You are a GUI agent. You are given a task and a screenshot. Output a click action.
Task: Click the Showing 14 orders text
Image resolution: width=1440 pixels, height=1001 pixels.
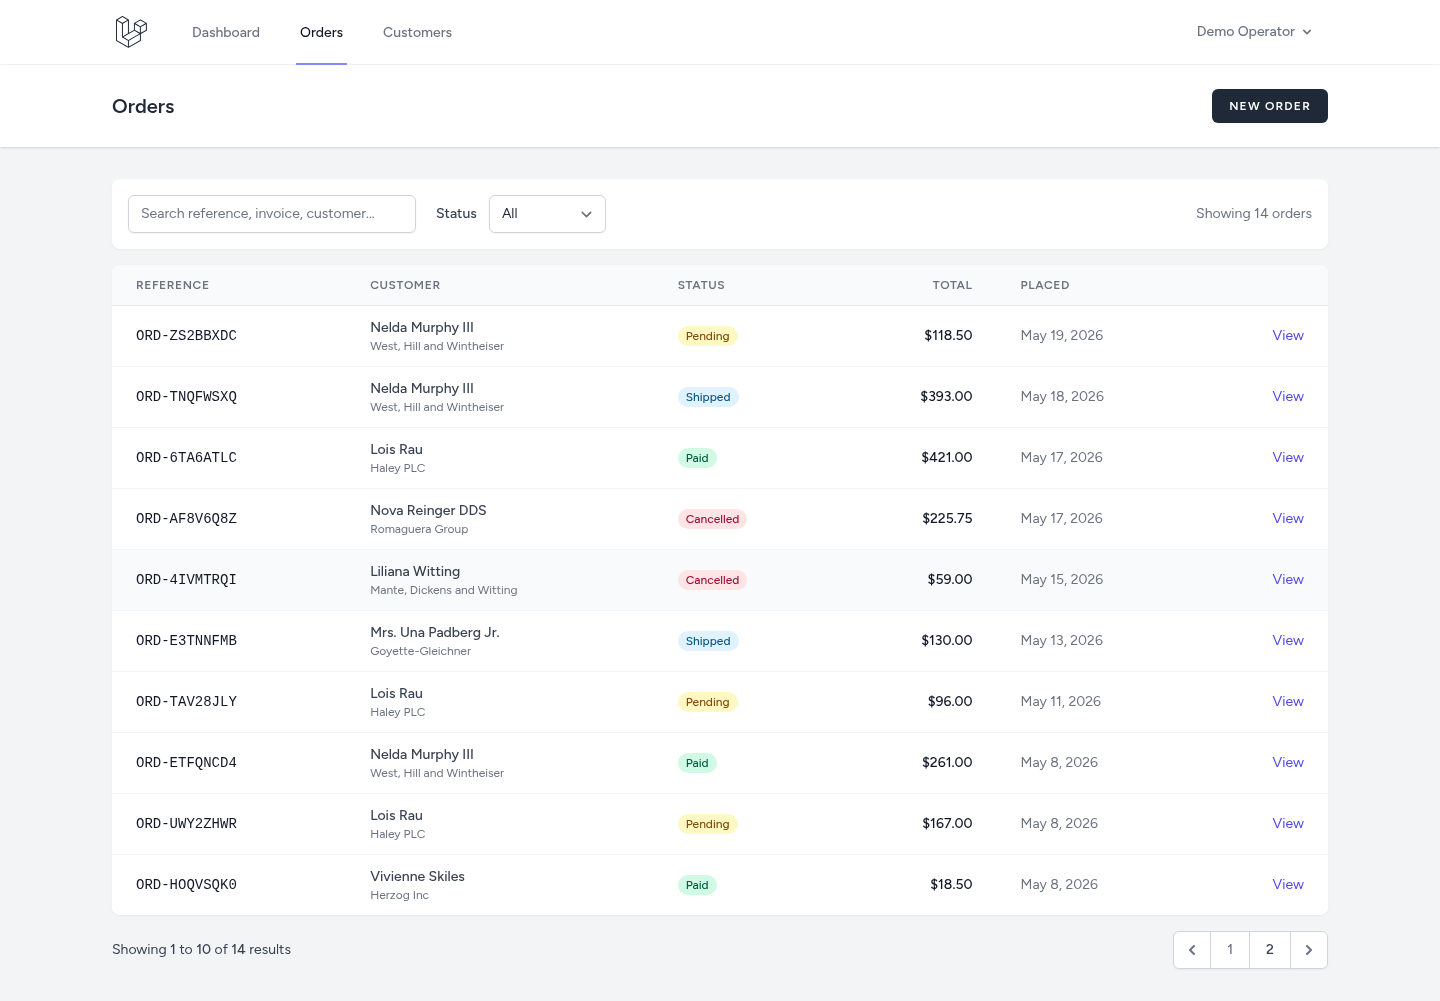[x=1254, y=214]
